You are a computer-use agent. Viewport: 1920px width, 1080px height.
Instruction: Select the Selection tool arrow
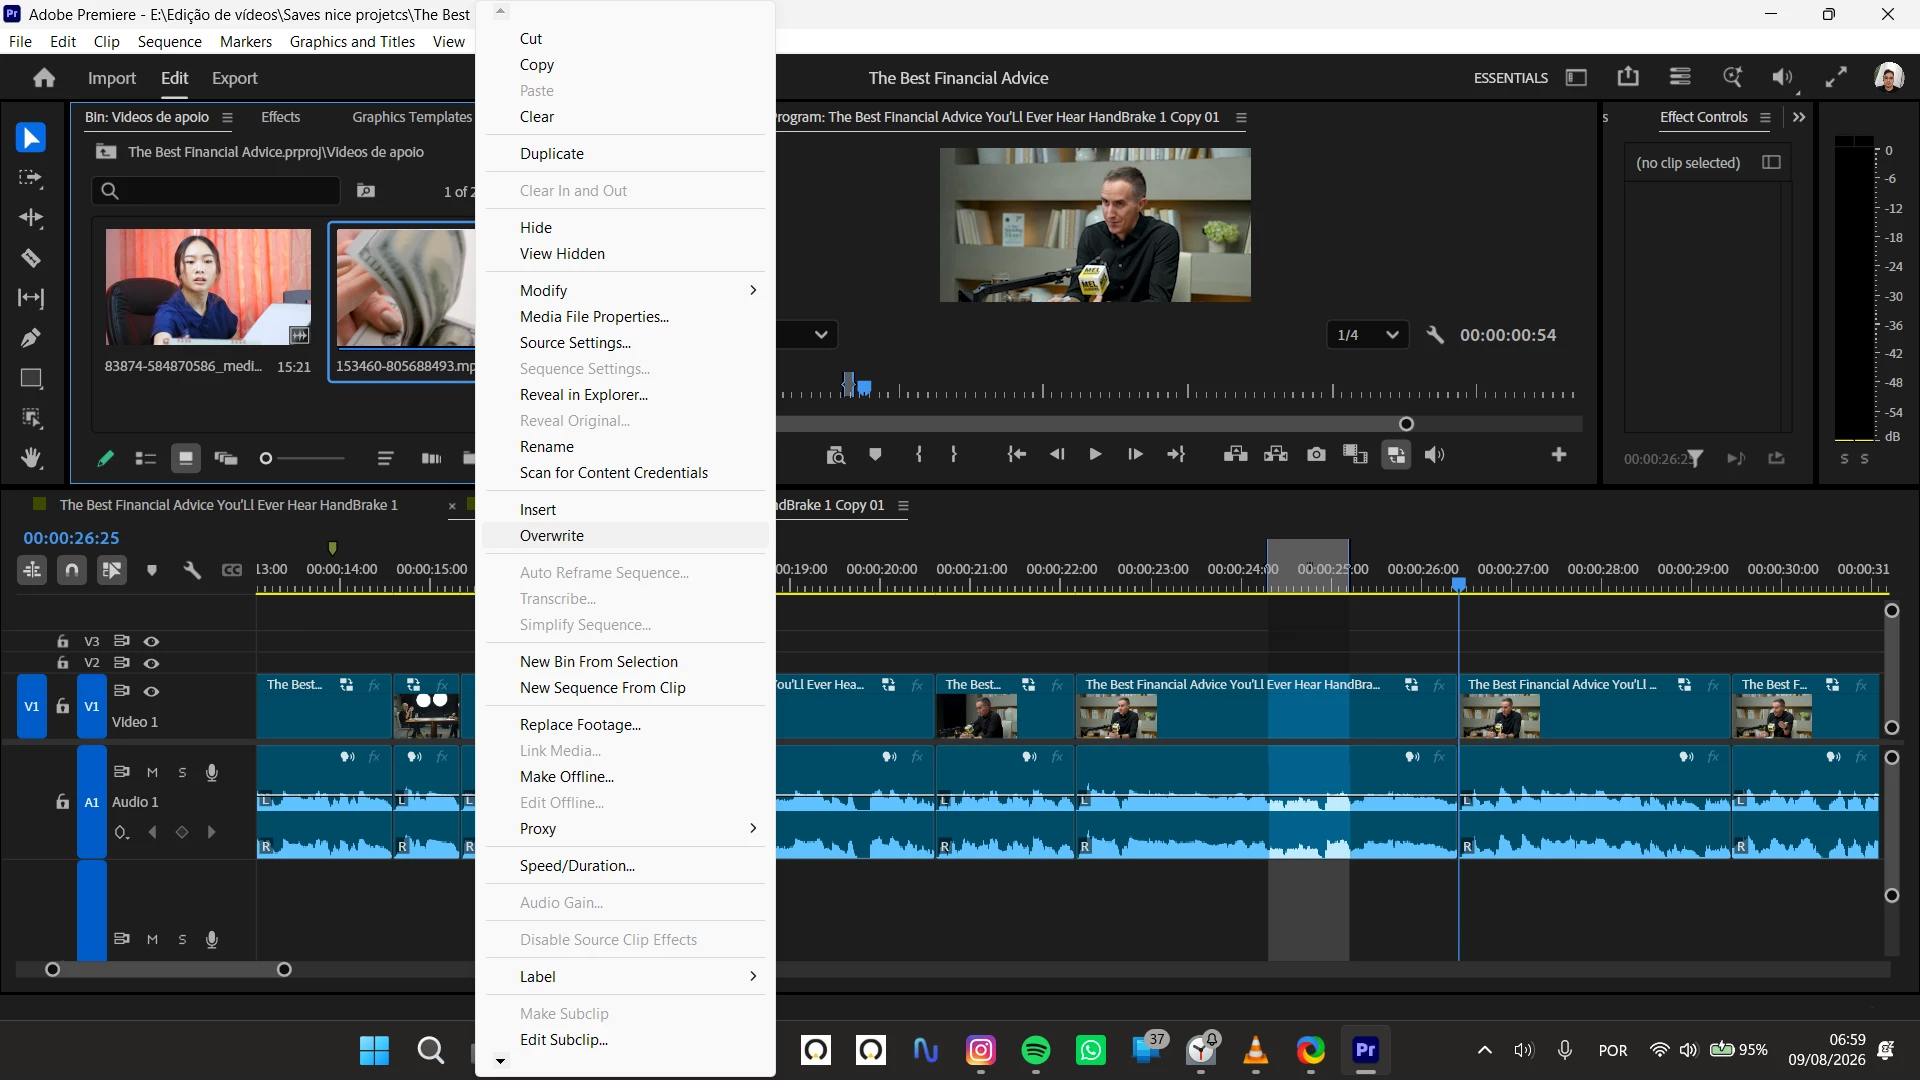coord(31,137)
